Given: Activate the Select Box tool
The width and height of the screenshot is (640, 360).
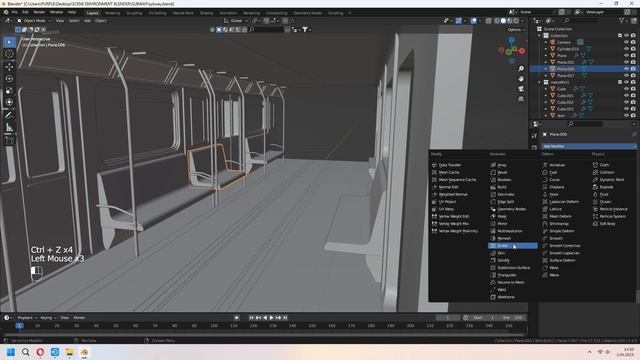Looking at the screenshot, I should (x=9, y=42).
